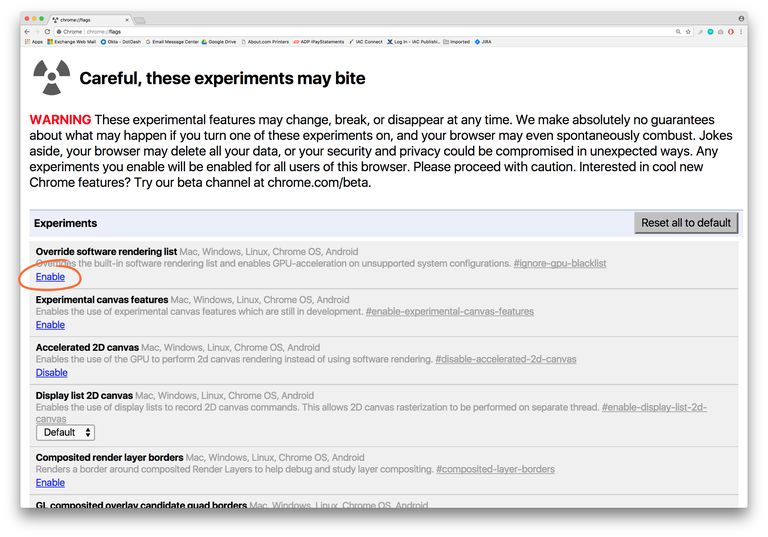Open the JIRA bookmark
This screenshot has height=537, width=768.
[483, 42]
